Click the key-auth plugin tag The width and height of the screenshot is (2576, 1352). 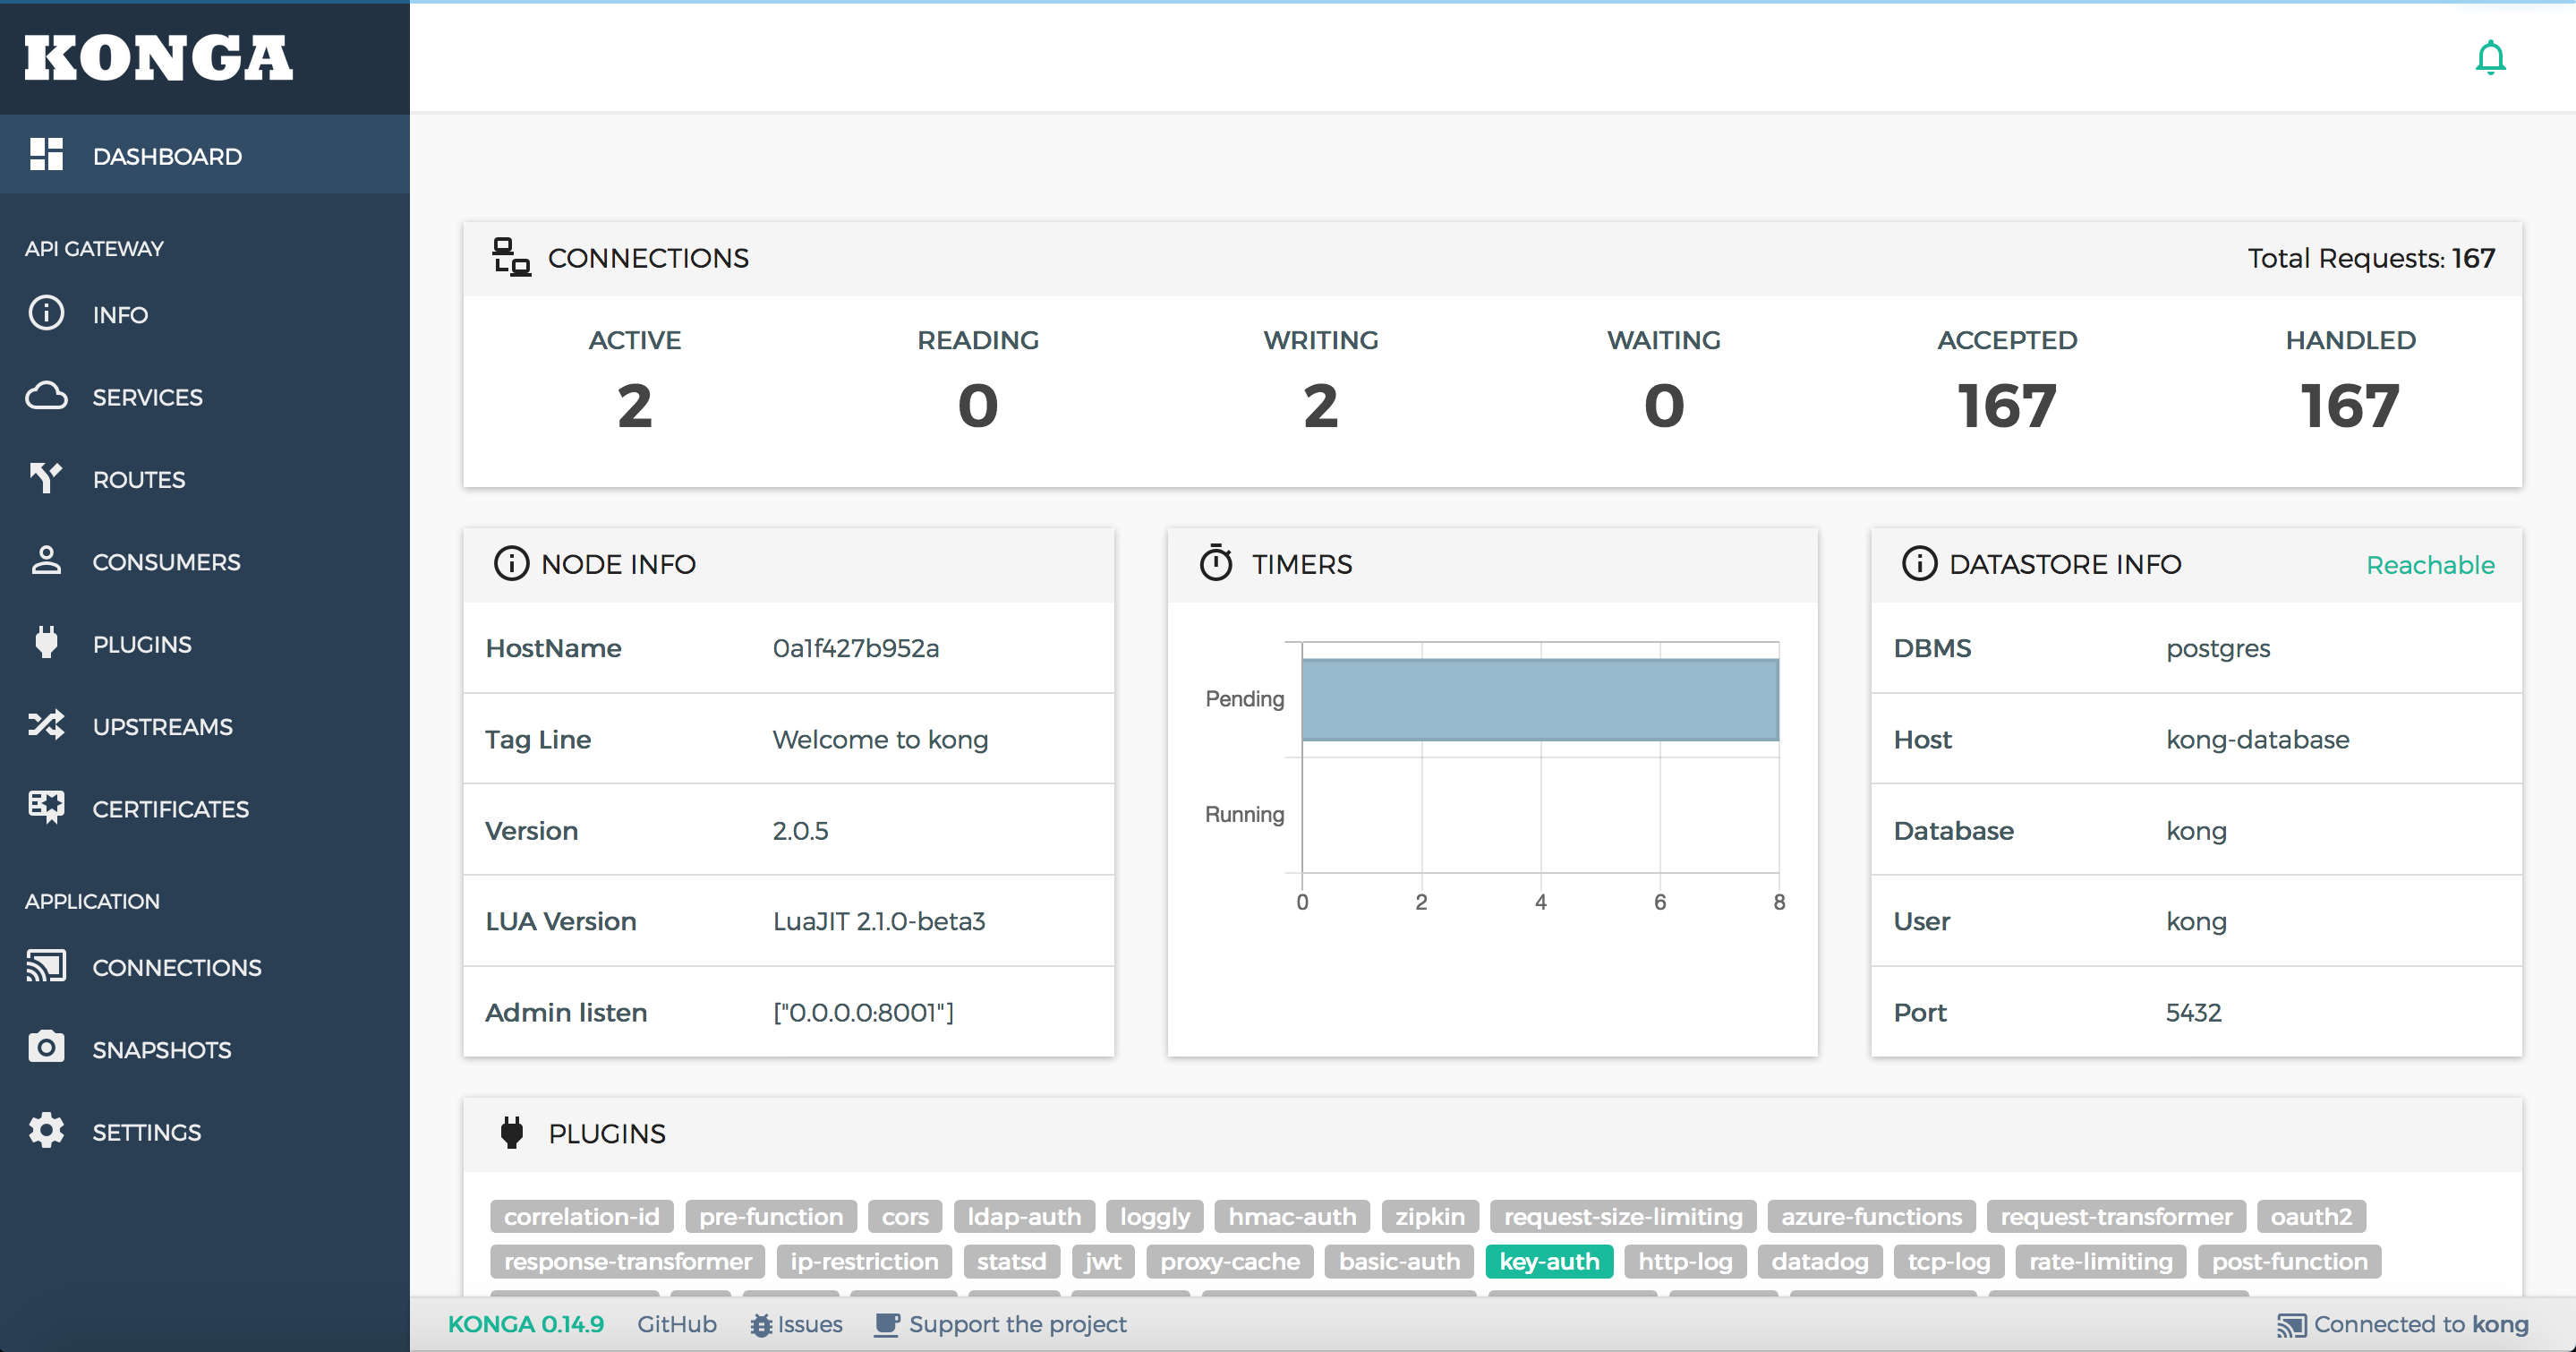pos(1548,1261)
